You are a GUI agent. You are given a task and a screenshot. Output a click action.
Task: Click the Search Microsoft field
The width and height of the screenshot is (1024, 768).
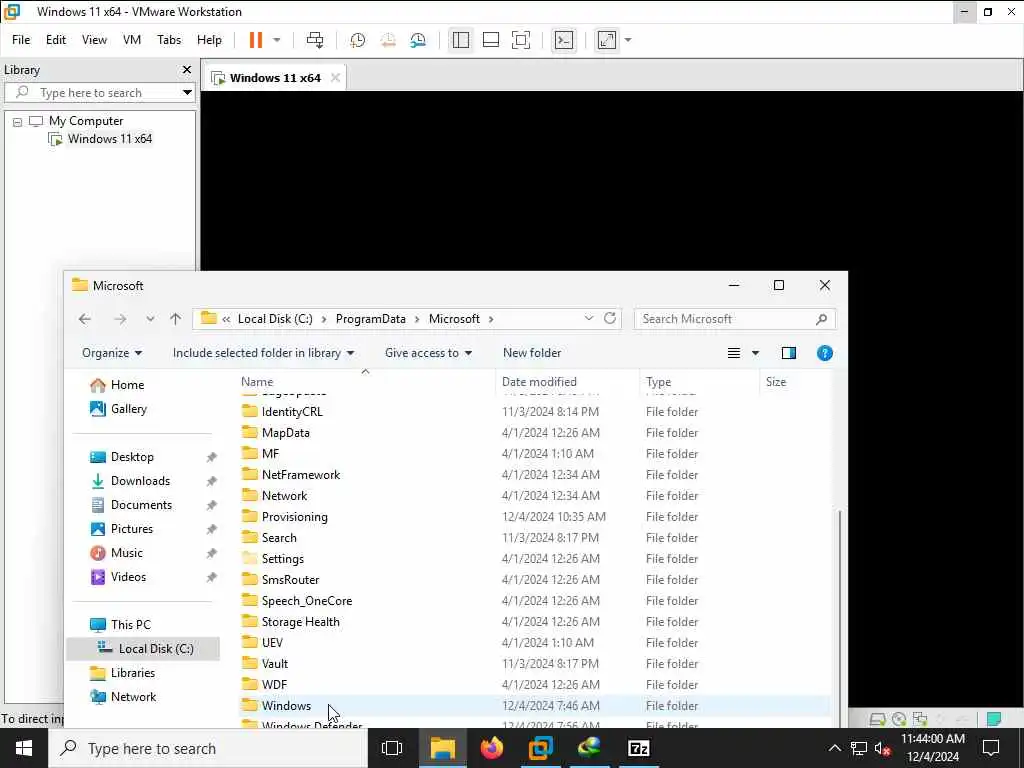click(x=735, y=319)
